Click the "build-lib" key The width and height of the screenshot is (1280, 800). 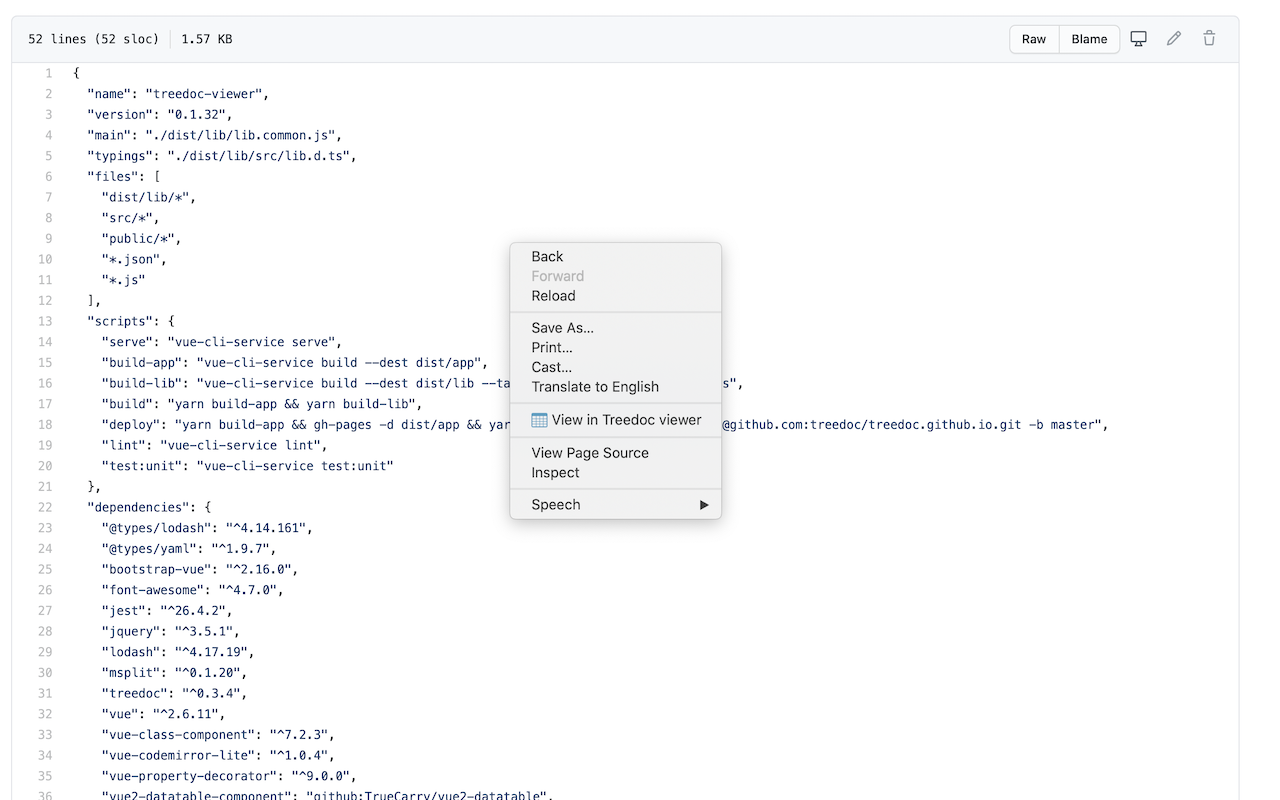(x=141, y=383)
